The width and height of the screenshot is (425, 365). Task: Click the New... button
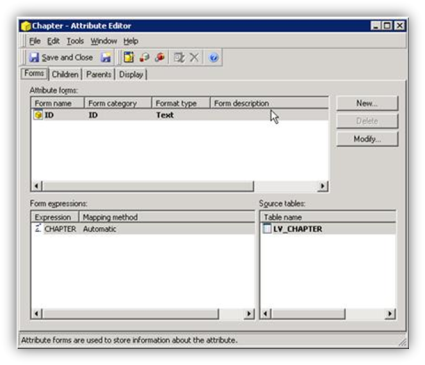[x=367, y=103]
